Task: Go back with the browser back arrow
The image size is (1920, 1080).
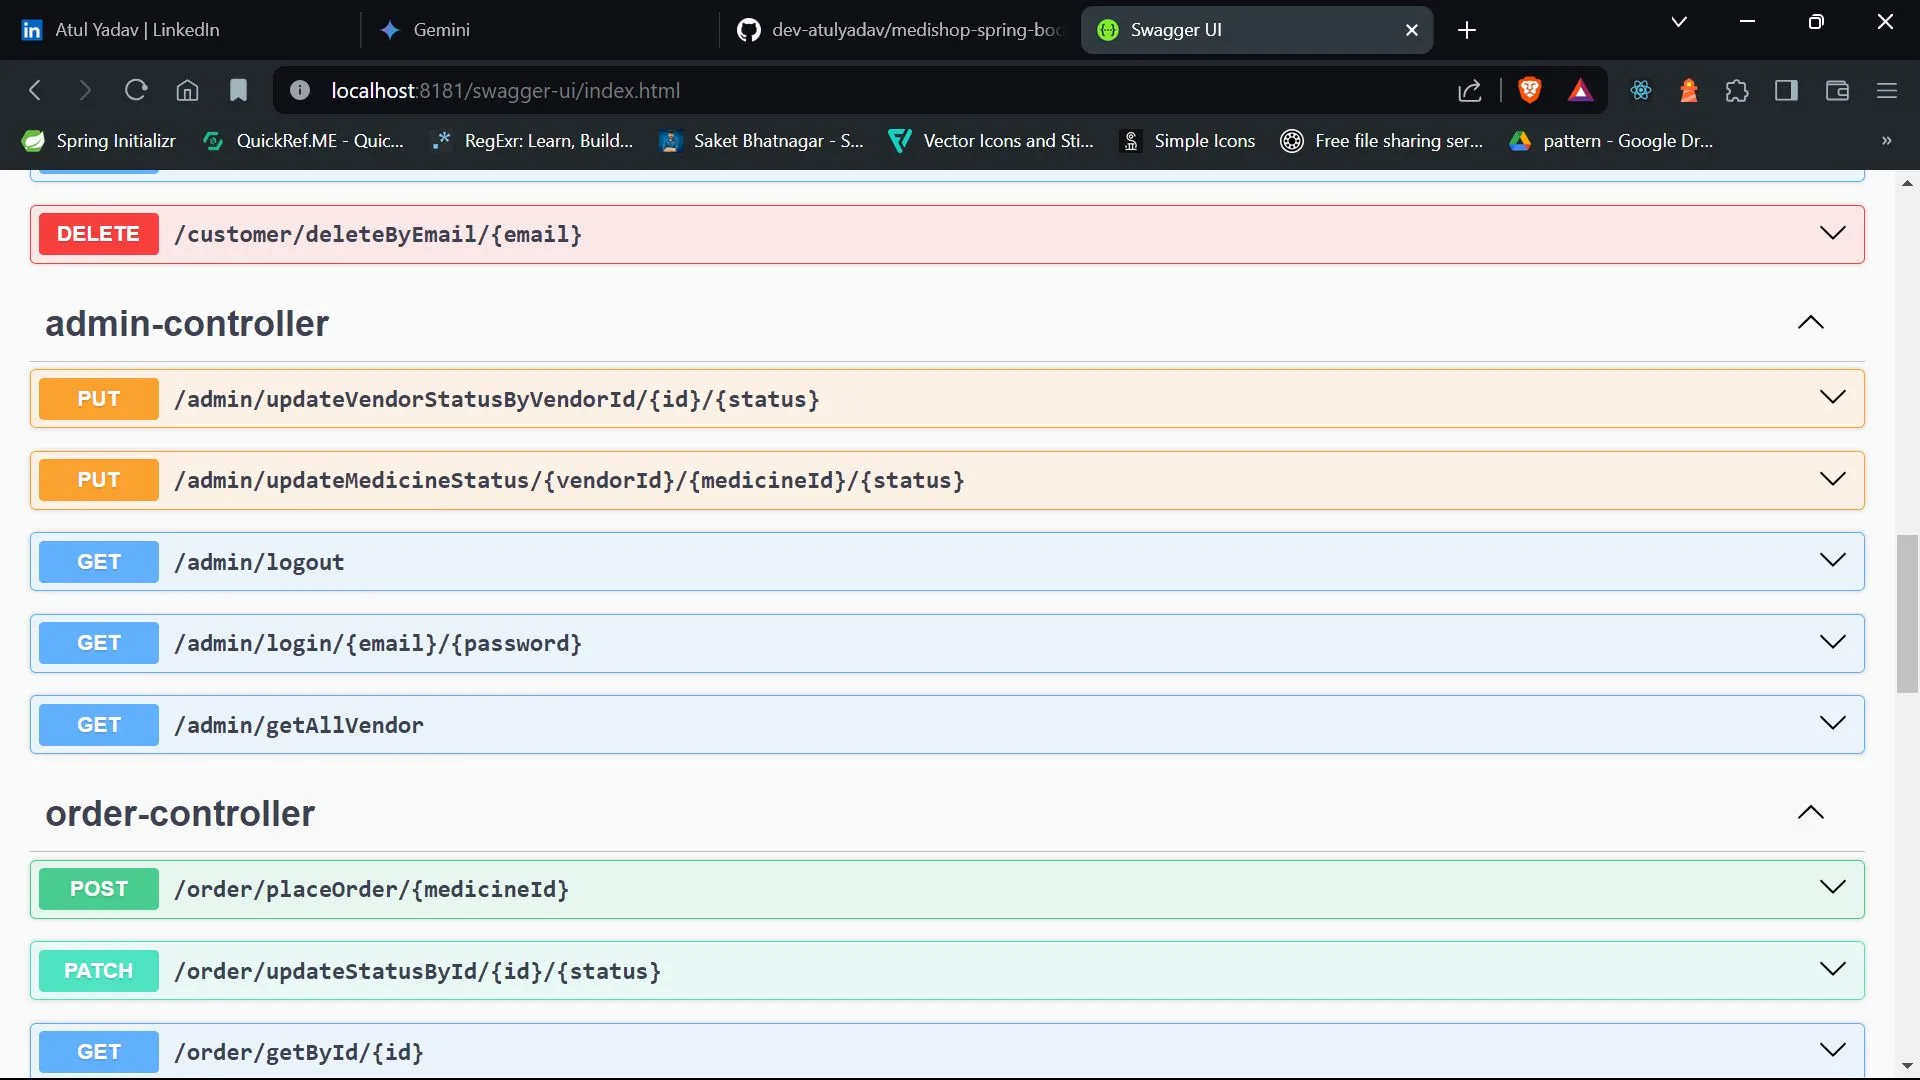Action: (36, 91)
